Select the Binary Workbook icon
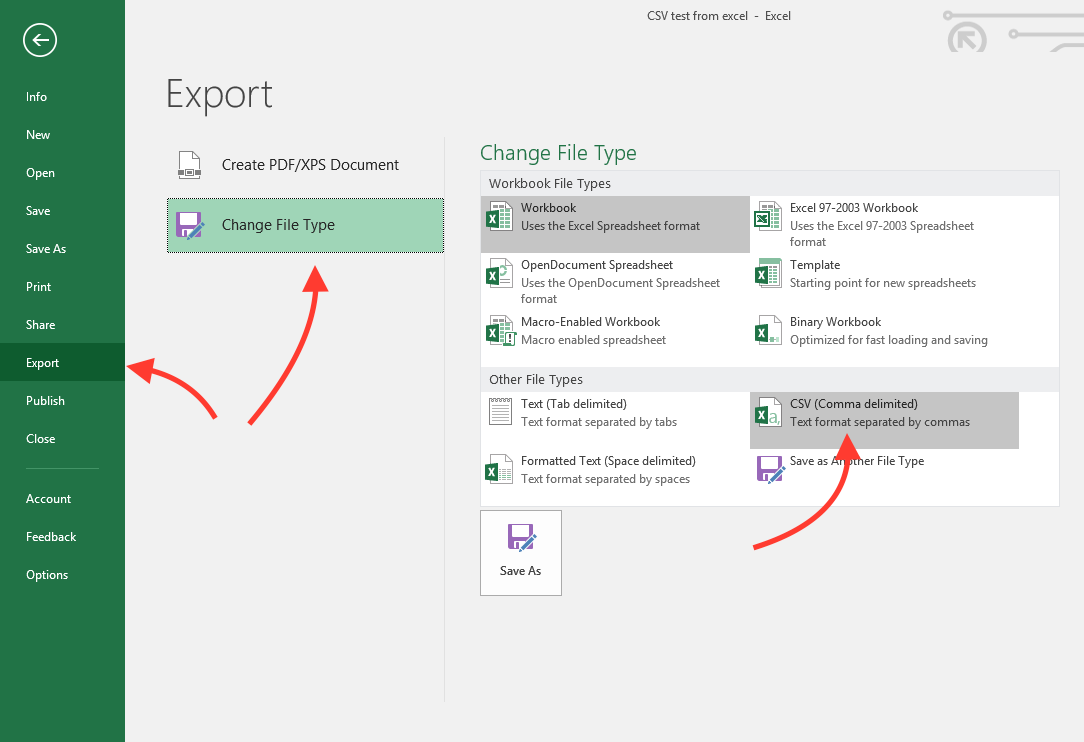The width and height of the screenshot is (1084, 742). point(768,330)
